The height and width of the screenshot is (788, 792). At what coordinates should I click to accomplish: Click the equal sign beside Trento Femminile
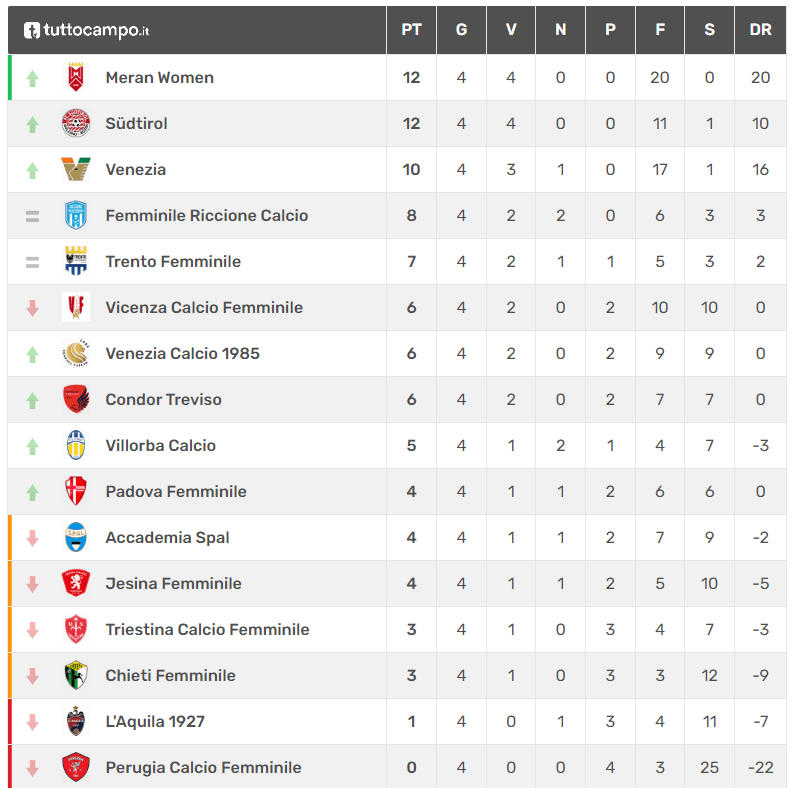point(32,262)
